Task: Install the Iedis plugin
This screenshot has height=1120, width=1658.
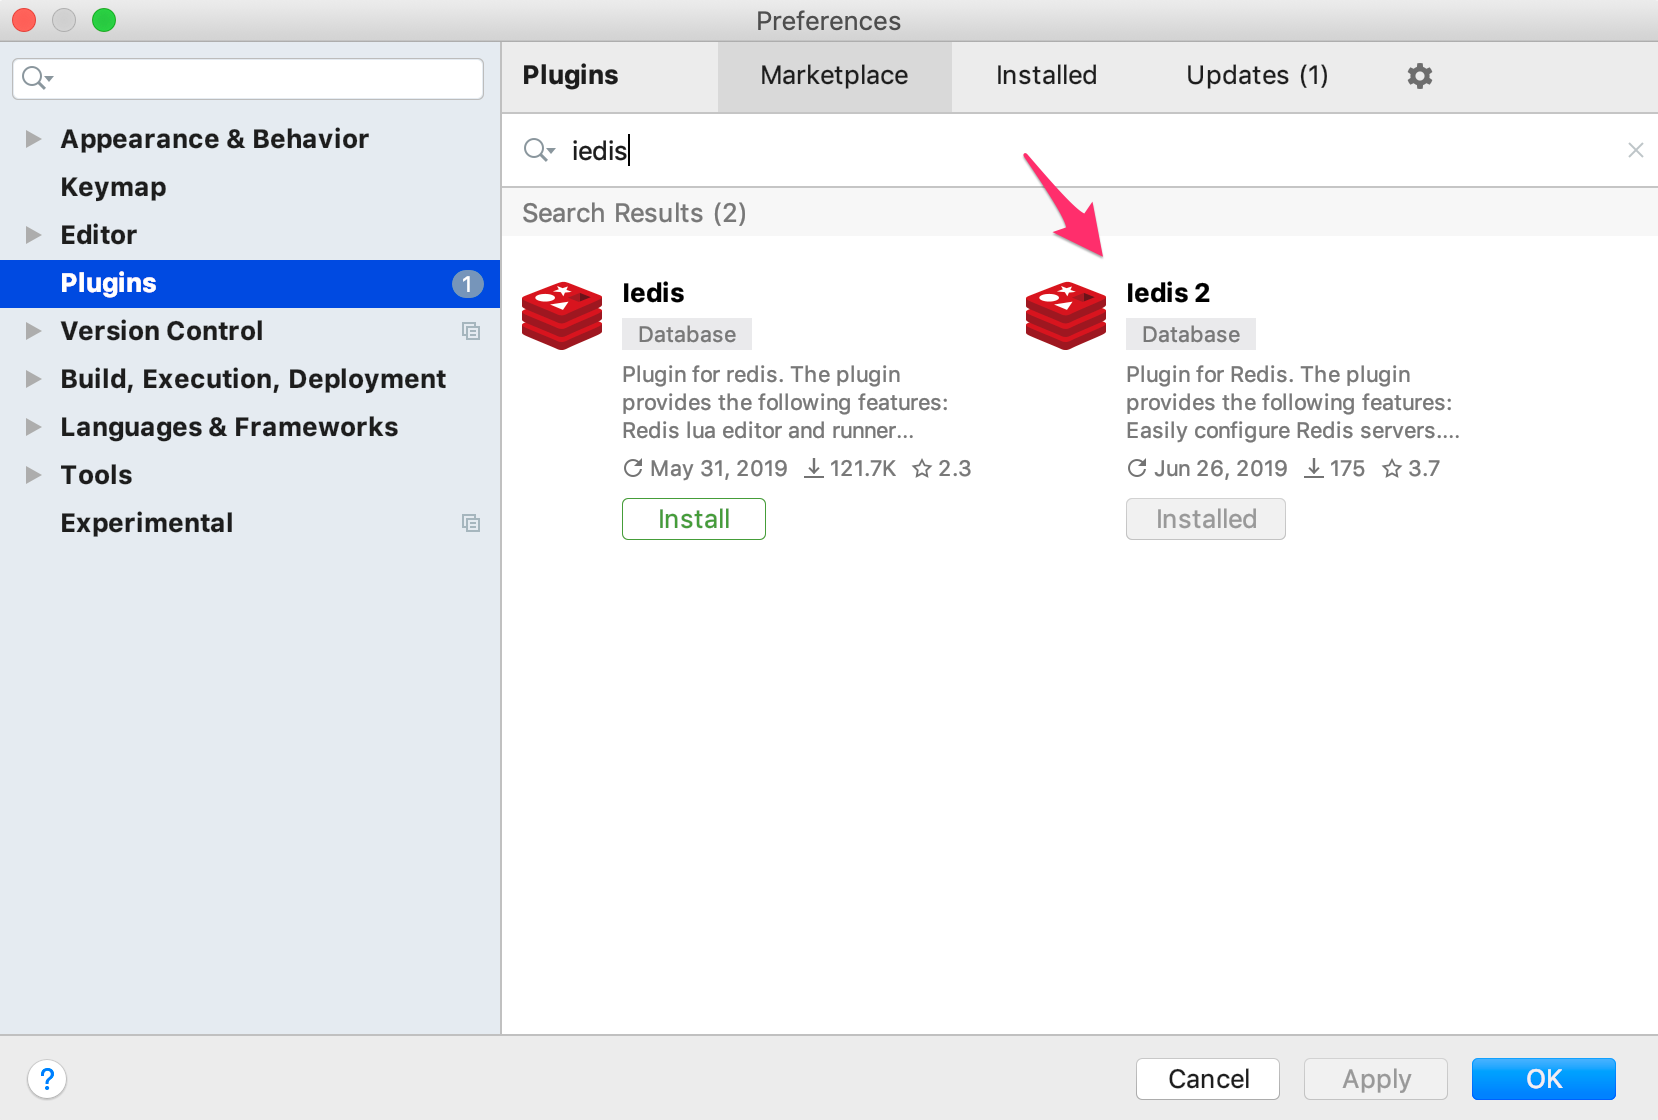Action: 693,519
